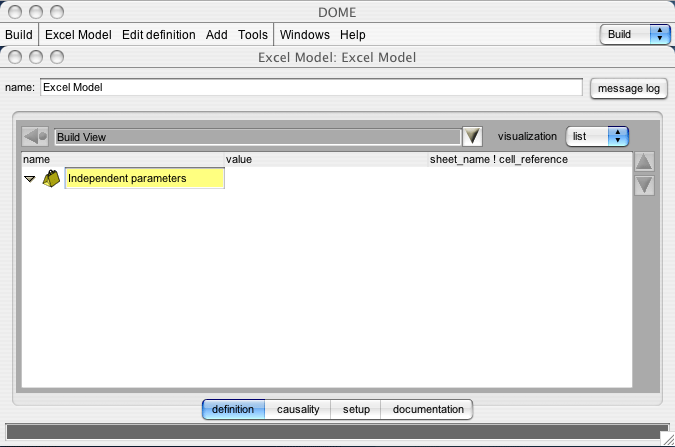Click the back navigation arrow icon

point(35,137)
